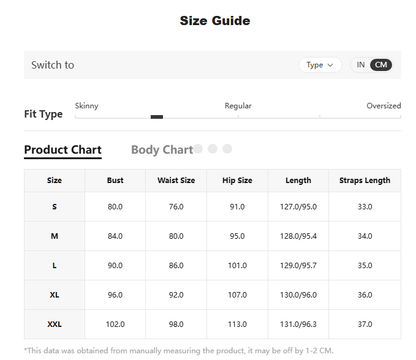Click the Type dropdown chevron arrow
This screenshot has width=416, height=360.
coord(330,65)
